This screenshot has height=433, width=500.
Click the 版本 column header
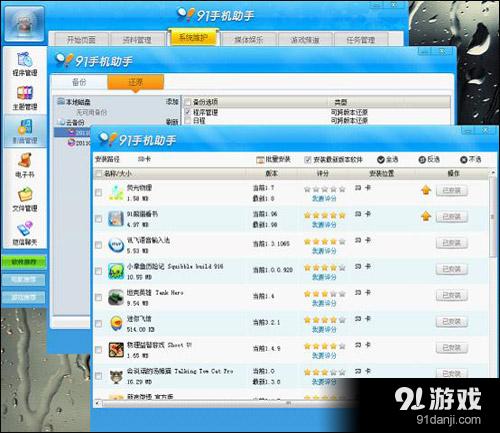pos(271,173)
